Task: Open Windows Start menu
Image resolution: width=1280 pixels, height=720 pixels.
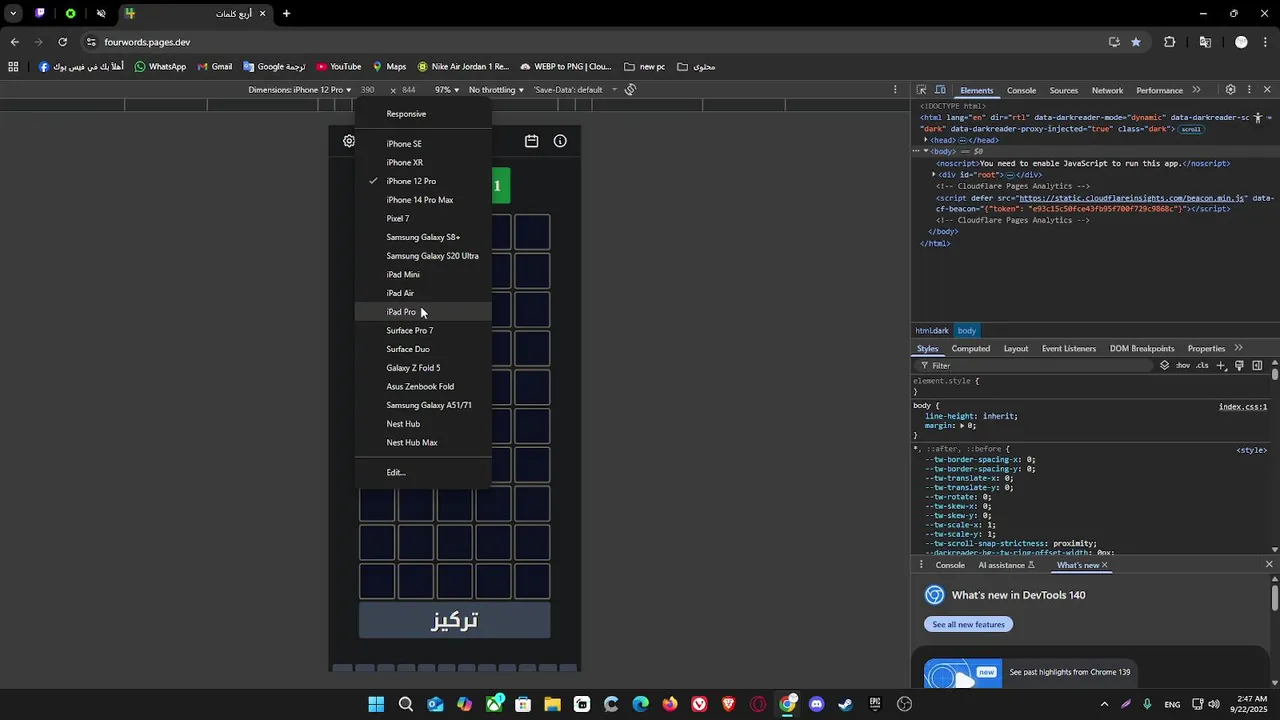Action: (376, 704)
